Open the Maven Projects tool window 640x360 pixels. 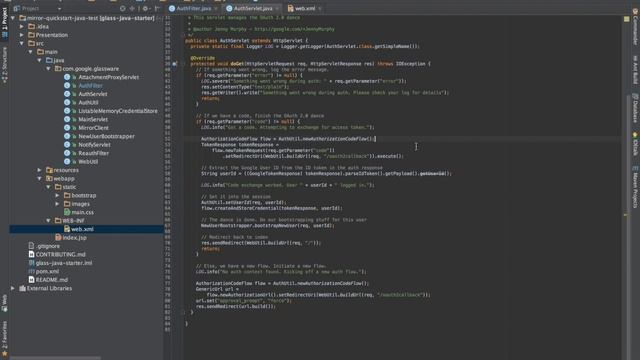[x=635, y=187]
